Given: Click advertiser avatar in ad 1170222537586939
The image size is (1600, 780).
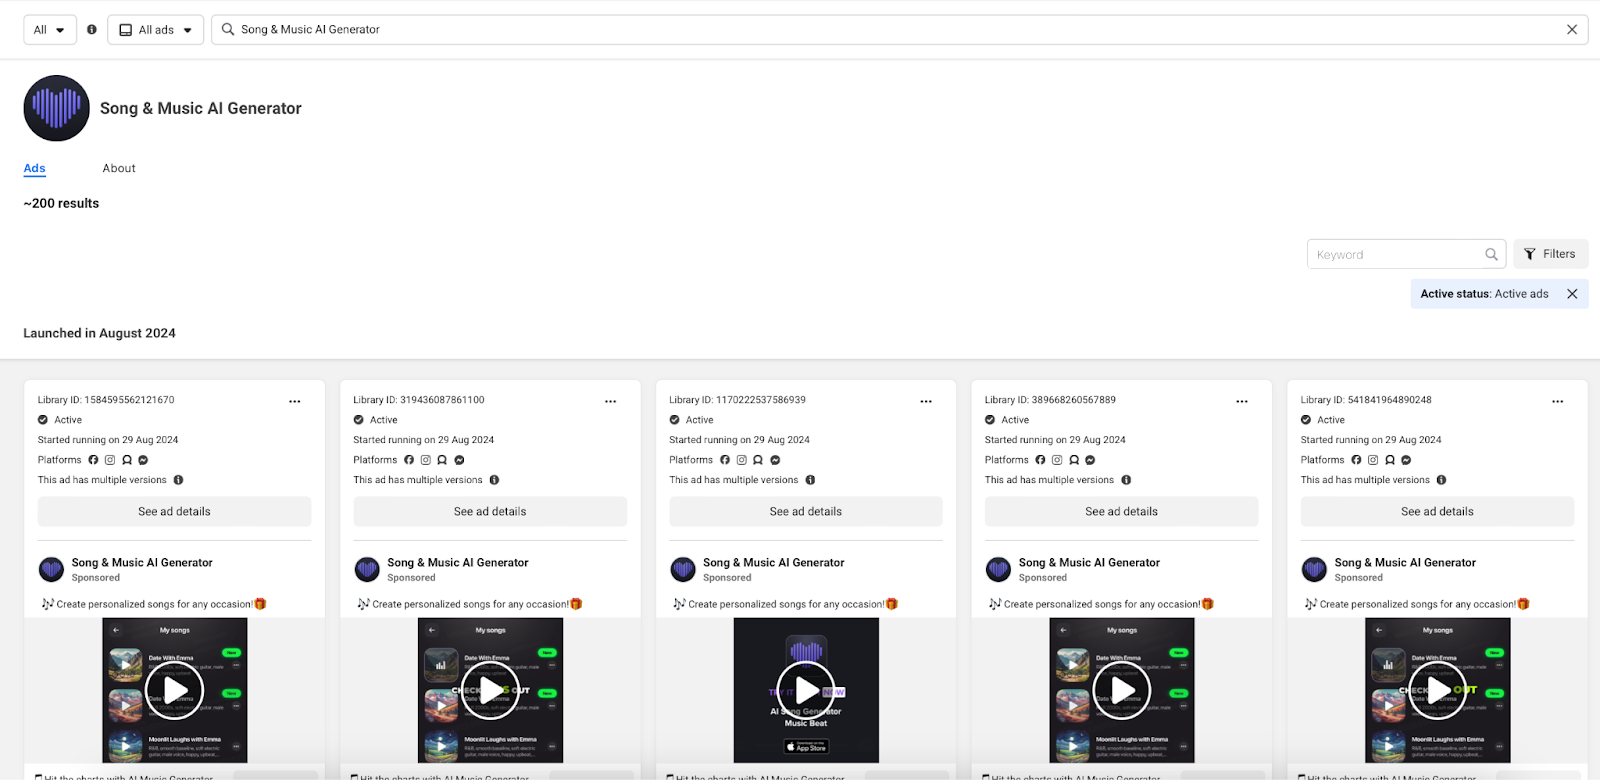Looking at the screenshot, I should (x=683, y=570).
